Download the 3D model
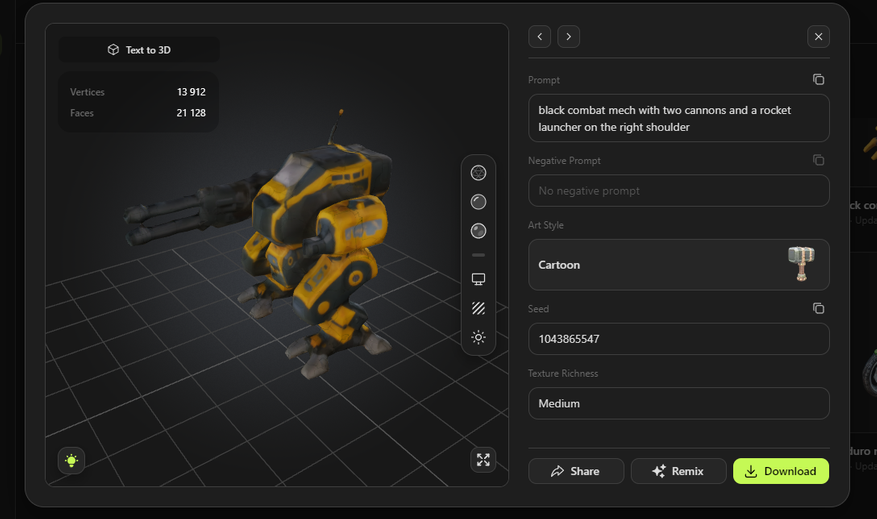 pos(781,471)
